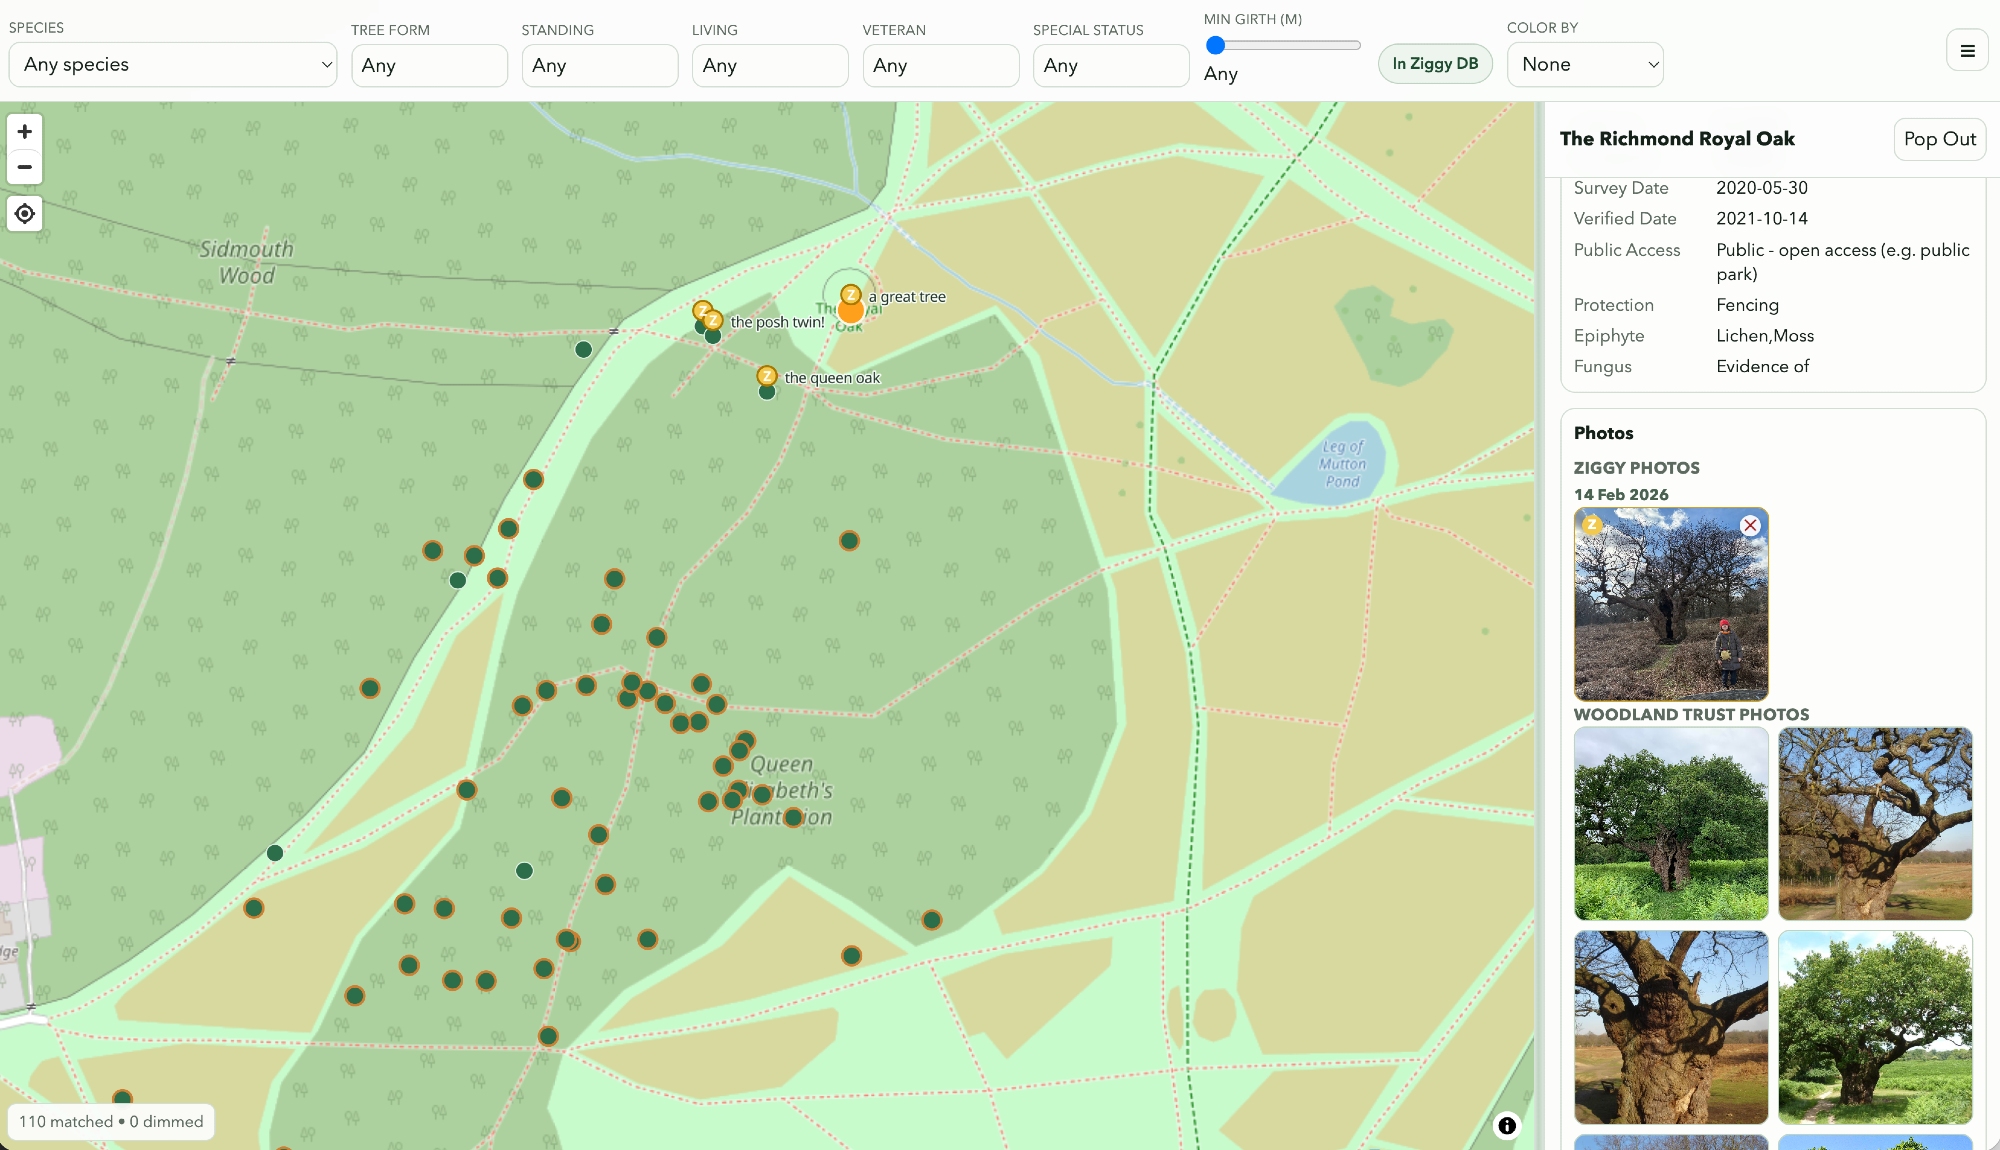Open first Woodland Trust photo thumbnail
The image size is (2000, 1150).
tap(1670, 823)
